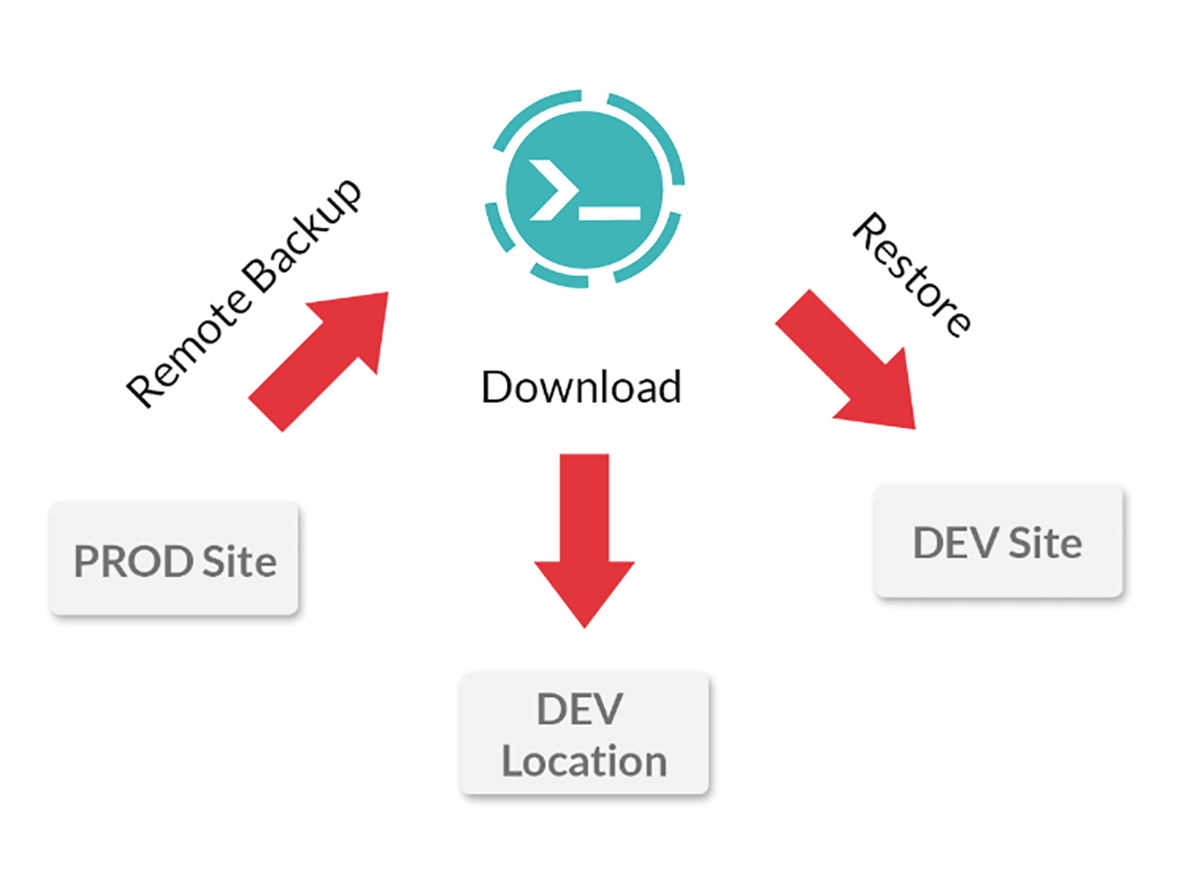Click the Download text label
The width and height of the screenshot is (1200, 894).
[x=581, y=387]
